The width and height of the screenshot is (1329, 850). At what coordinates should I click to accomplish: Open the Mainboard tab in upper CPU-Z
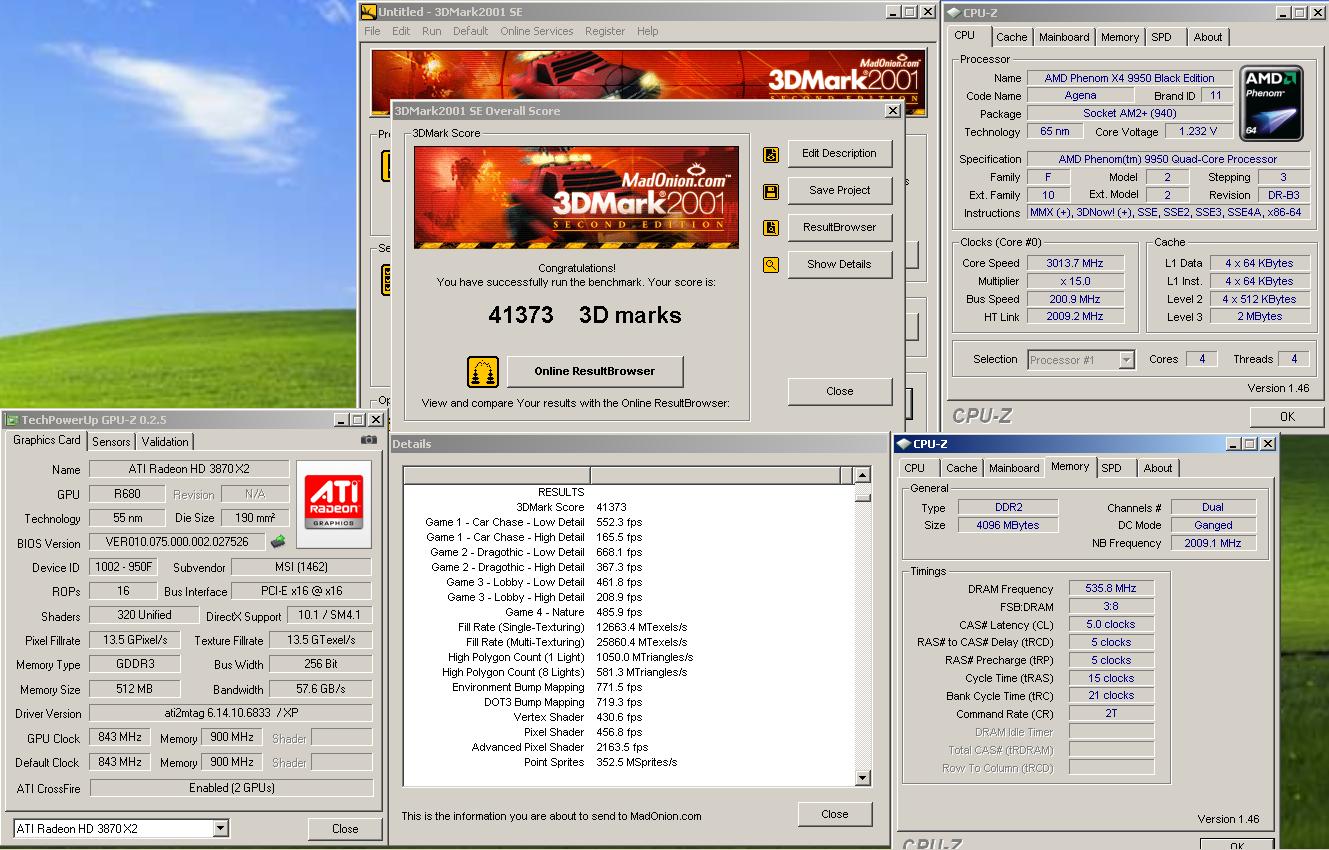(1064, 37)
